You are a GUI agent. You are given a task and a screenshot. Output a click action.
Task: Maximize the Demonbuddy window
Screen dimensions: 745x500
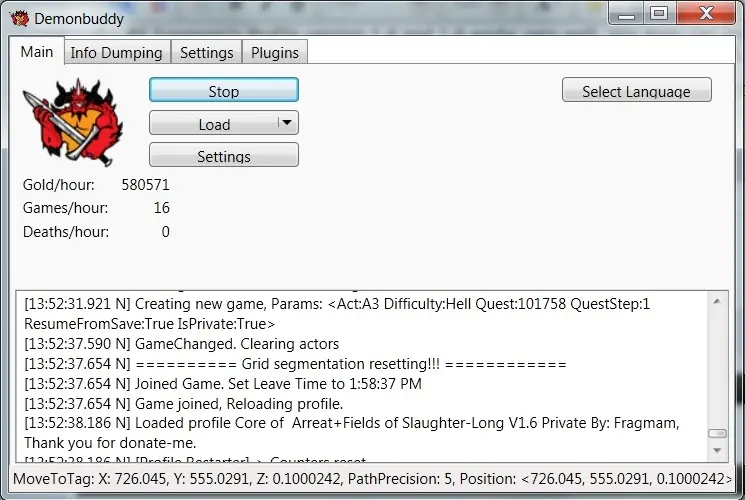pyautogui.click(x=657, y=13)
